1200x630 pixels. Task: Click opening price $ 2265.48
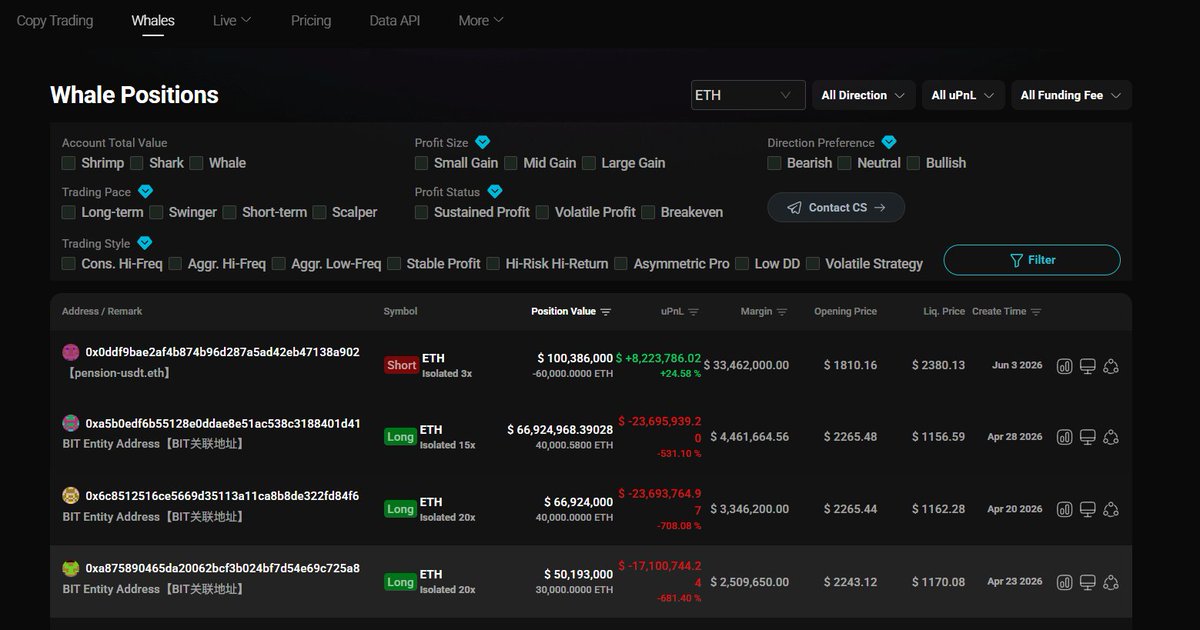click(850, 437)
